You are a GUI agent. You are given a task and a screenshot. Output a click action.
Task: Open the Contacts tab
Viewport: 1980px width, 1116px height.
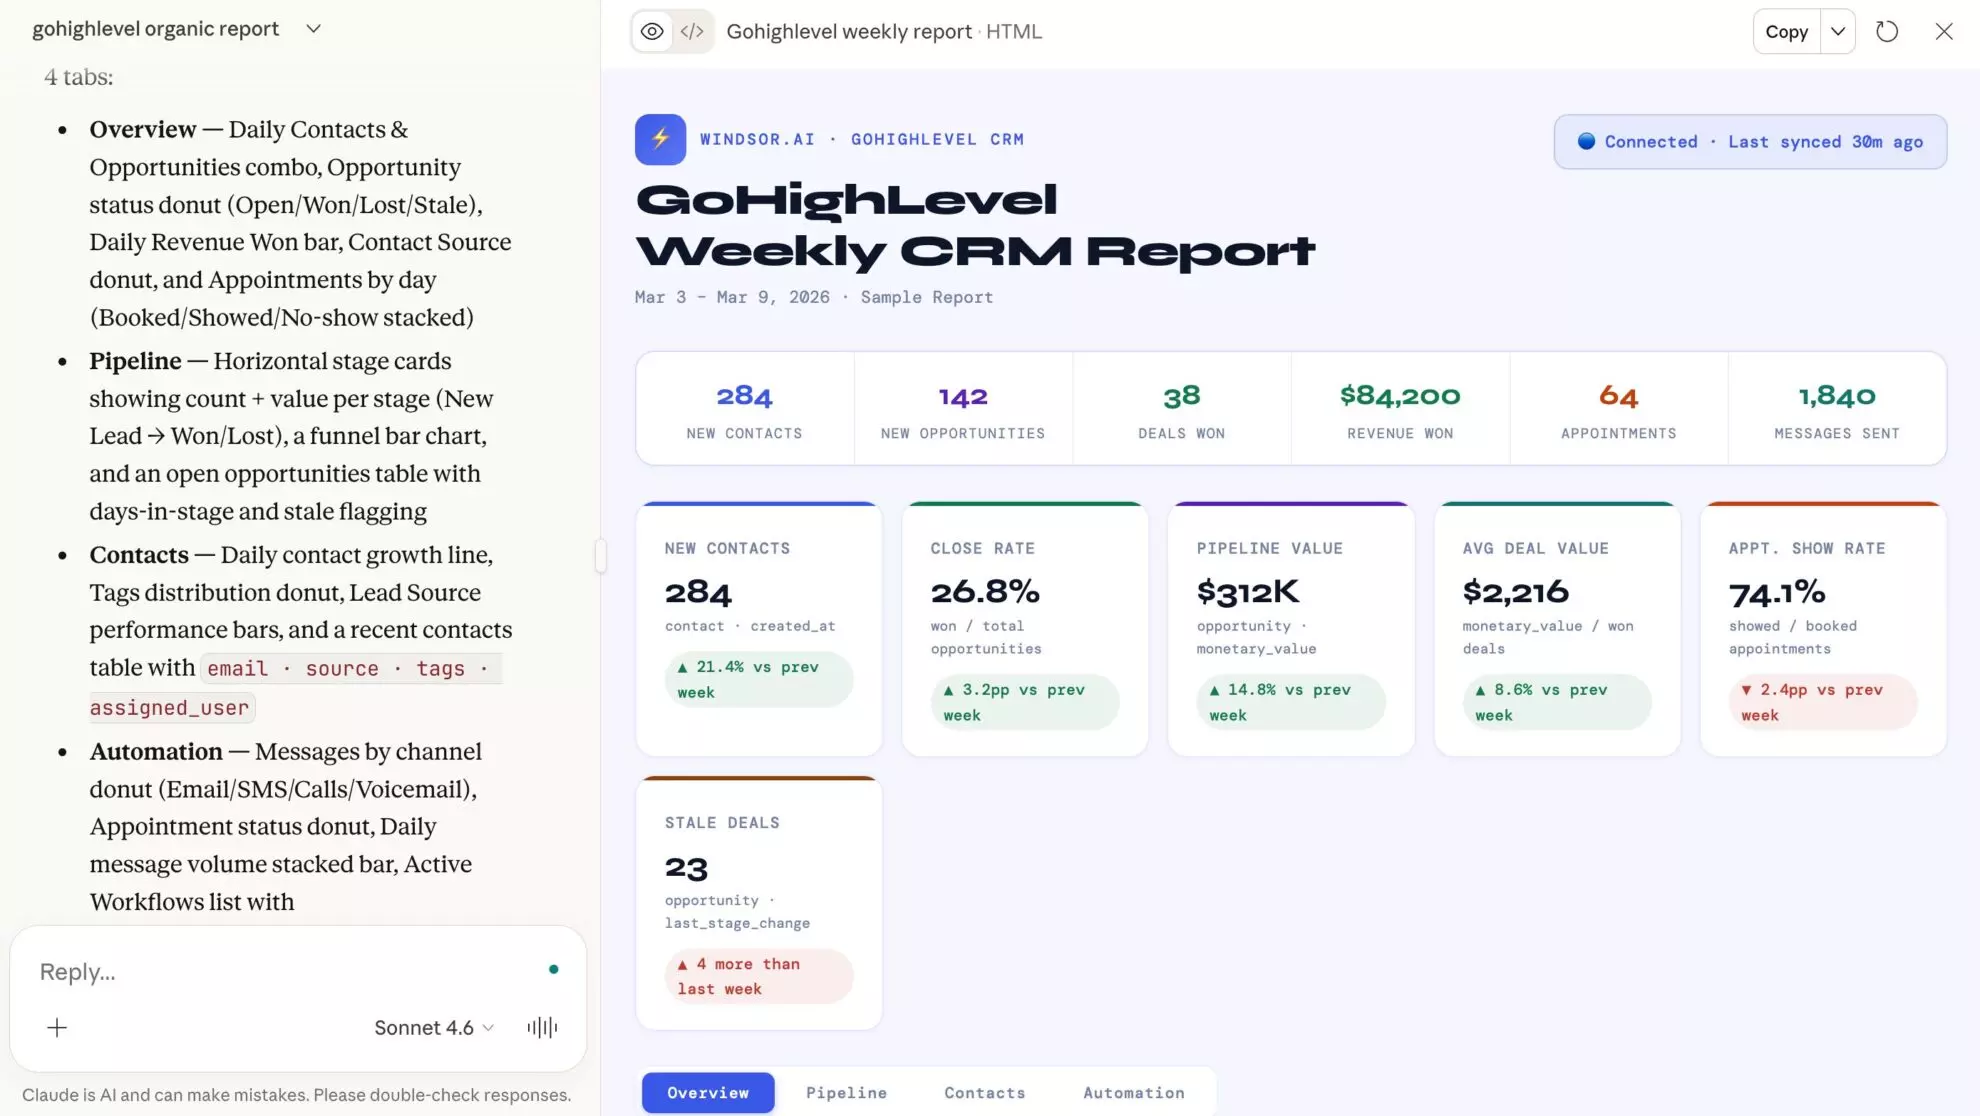(x=984, y=1092)
